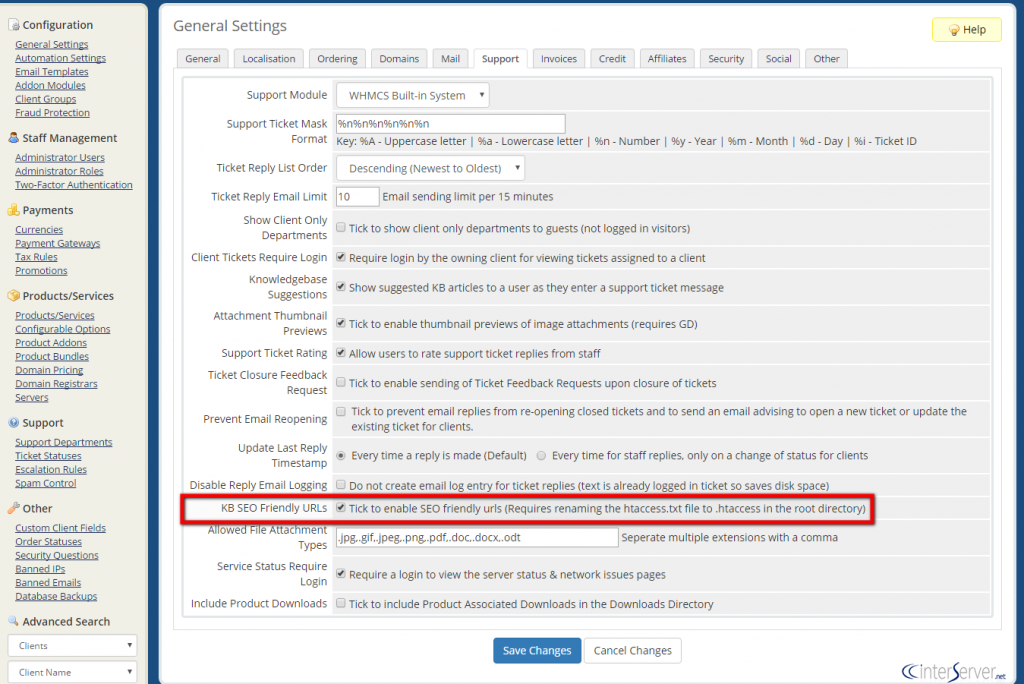Enable Ticket Closure Feedback Request checkbox
The height and width of the screenshot is (684, 1024).
pyautogui.click(x=341, y=382)
